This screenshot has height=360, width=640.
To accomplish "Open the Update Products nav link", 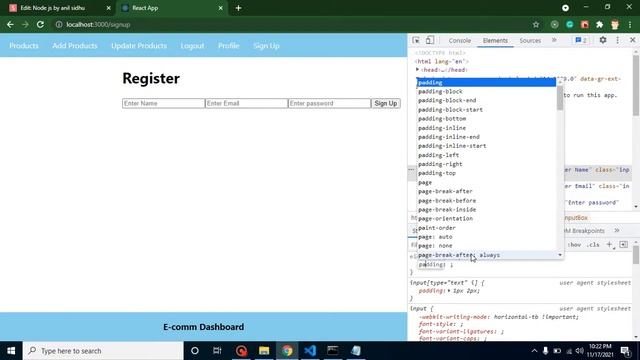I will click(139, 46).
